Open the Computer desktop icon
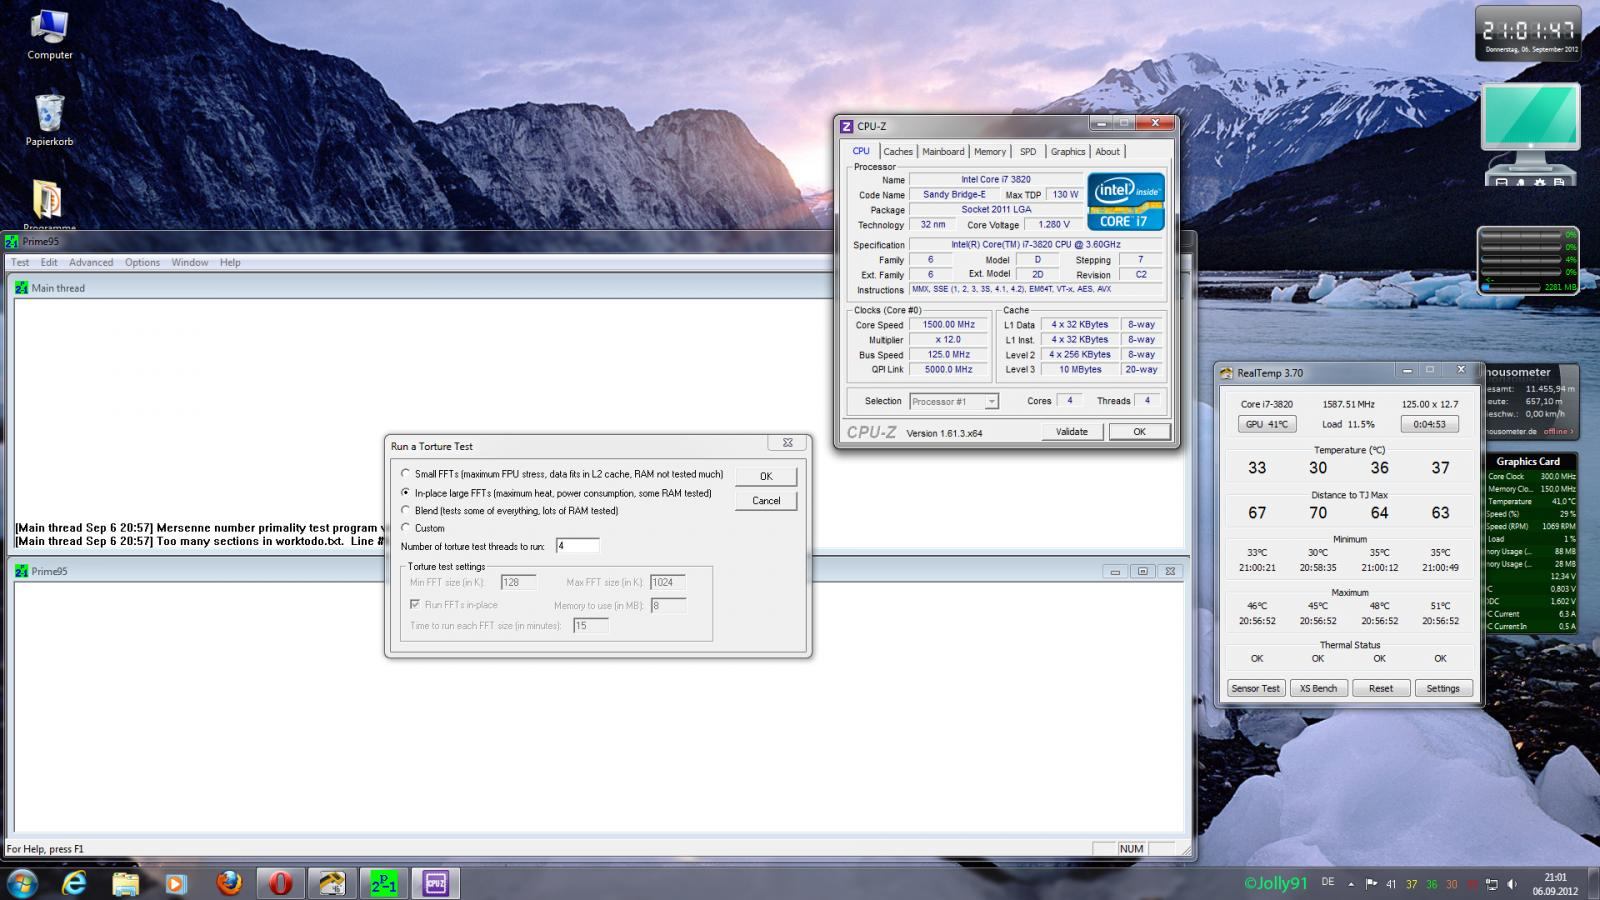Image resolution: width=1600 pixels, height=900 pixels. (49, 35)
